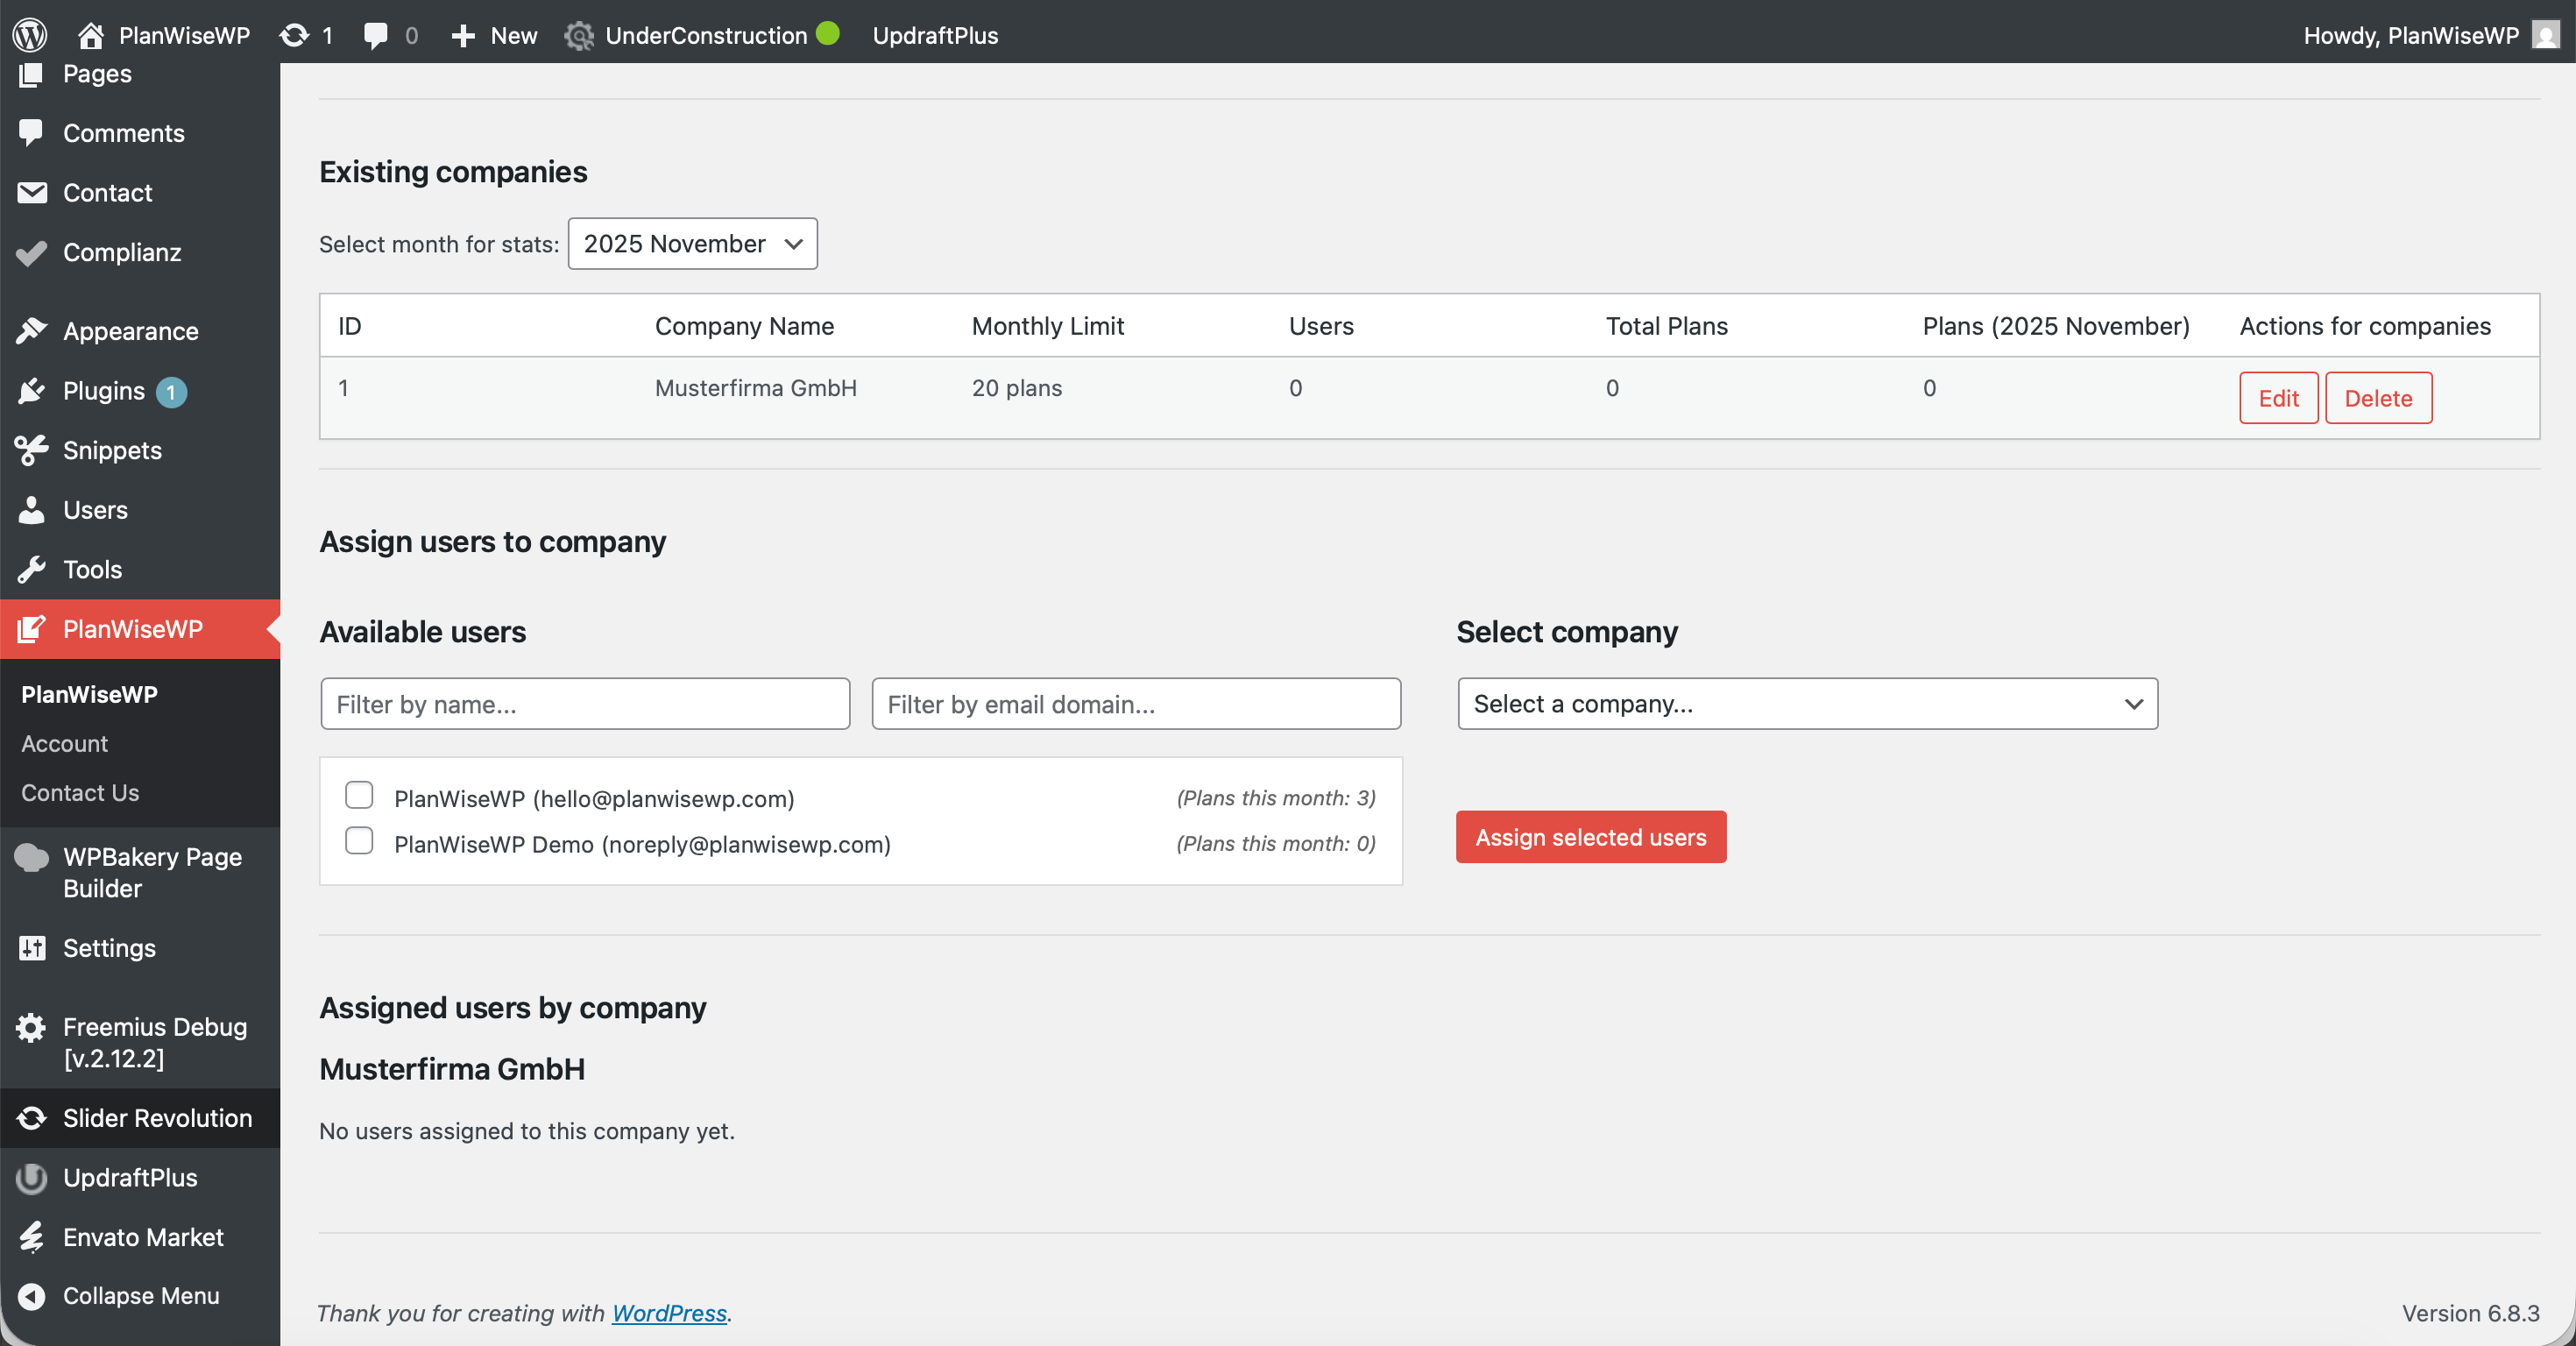This screenshot has width=2576, height=1346.
Task: Click the Tools wrench icon
Action: coord(31,569)
